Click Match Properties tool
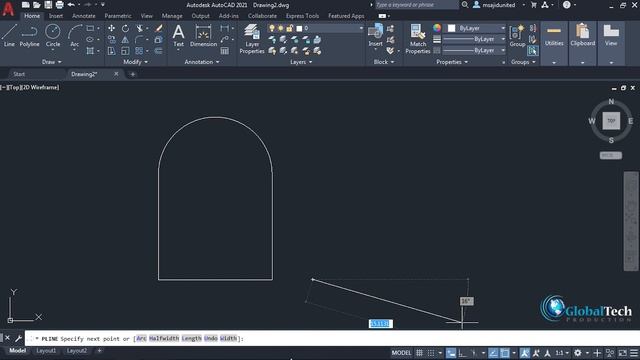The image size is (640, 360). pos(418,39)
